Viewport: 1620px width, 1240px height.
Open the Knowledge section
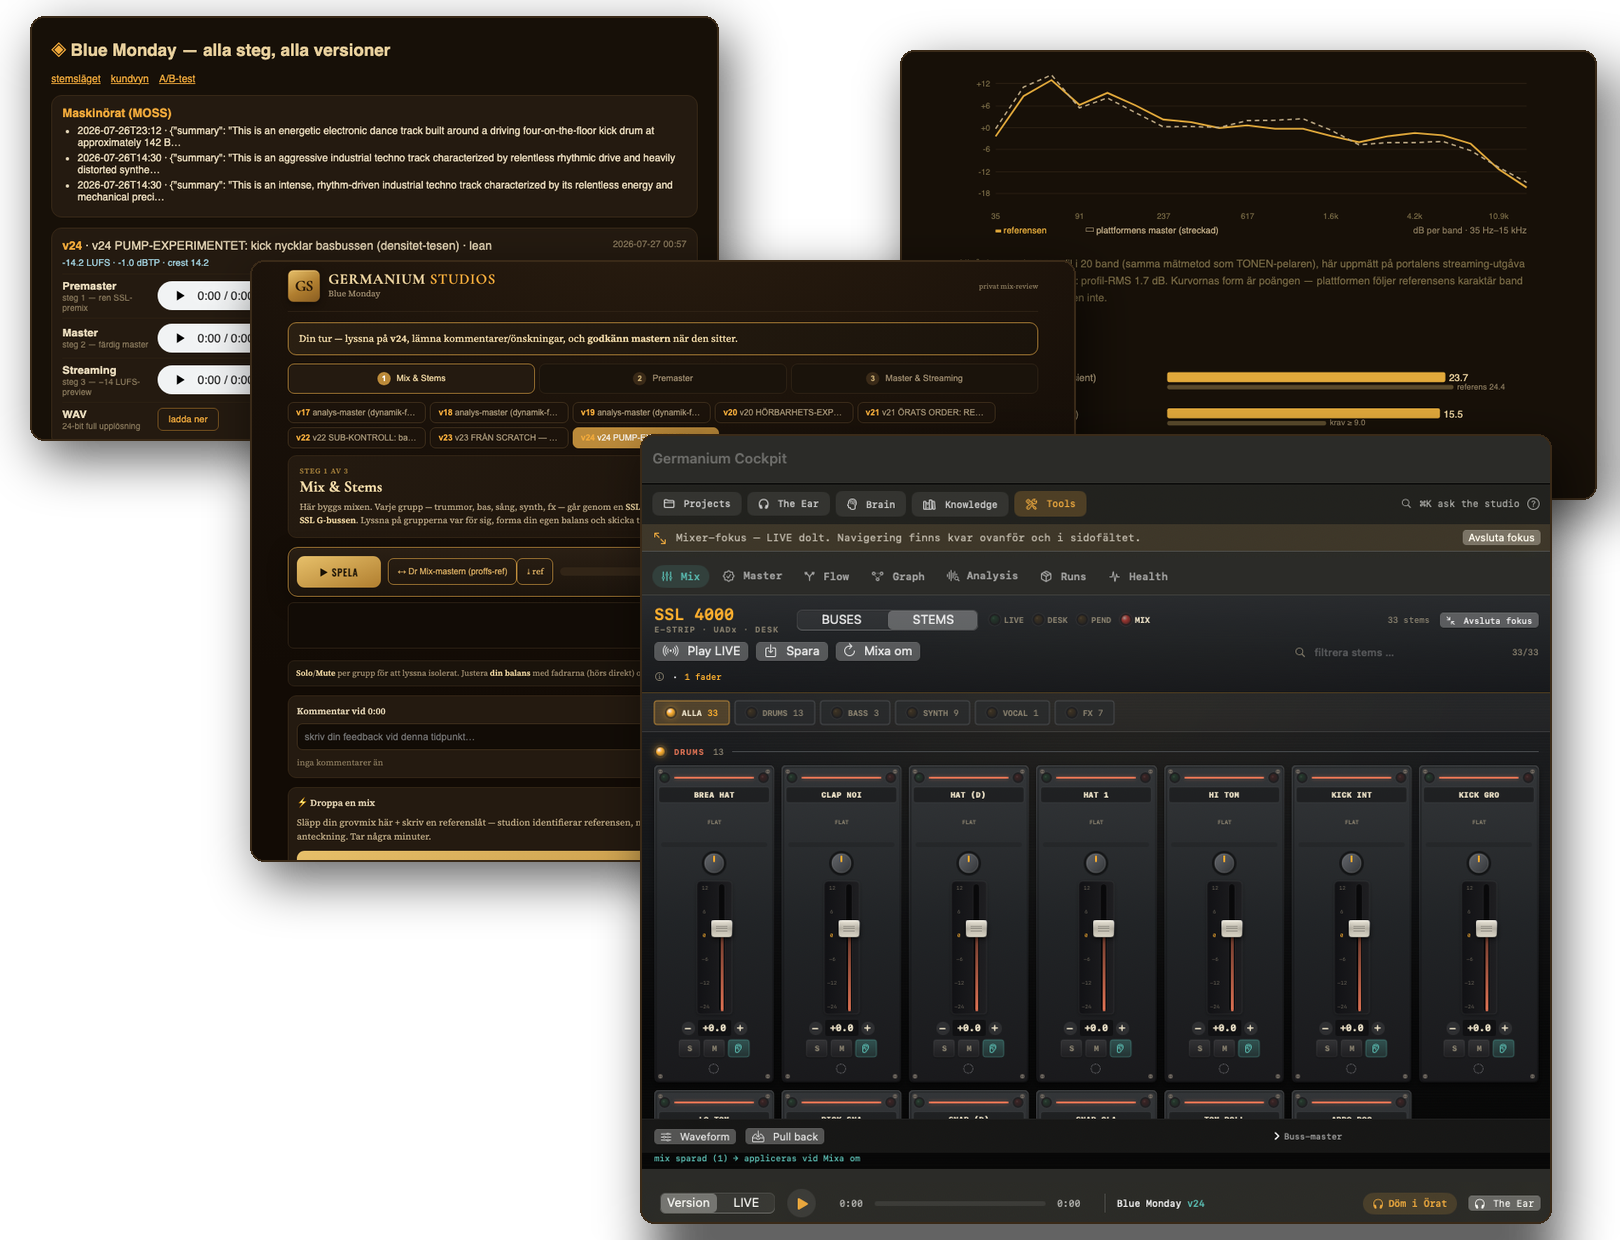(960, 504)
